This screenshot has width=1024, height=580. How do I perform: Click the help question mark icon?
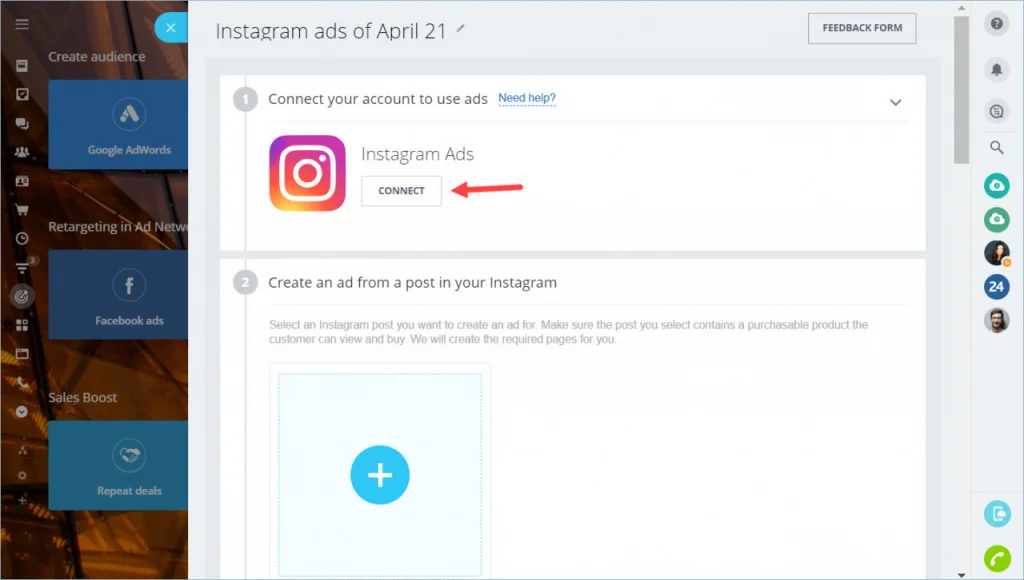coord(997,24)
